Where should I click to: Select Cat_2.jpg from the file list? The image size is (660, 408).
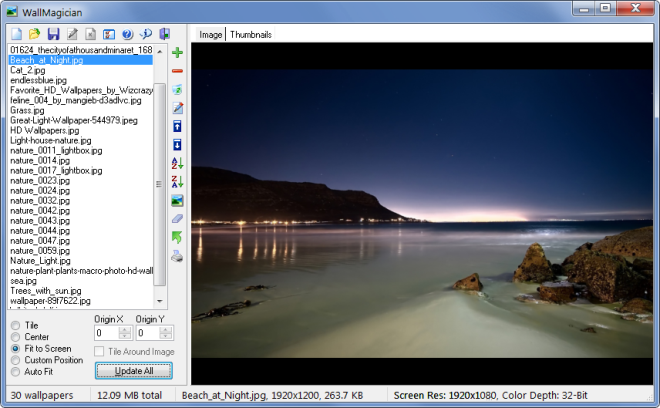[x=27, y=70]
